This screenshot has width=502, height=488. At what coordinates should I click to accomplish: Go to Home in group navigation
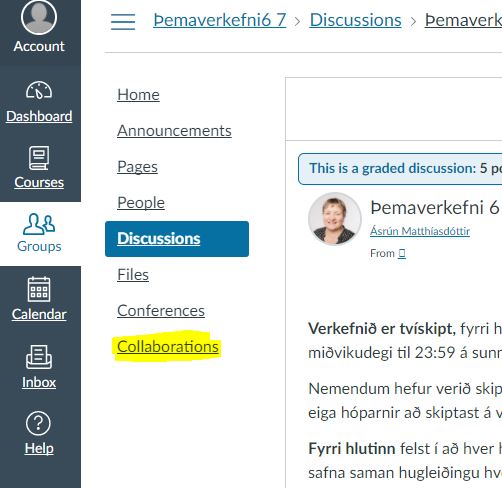(138, 95)
